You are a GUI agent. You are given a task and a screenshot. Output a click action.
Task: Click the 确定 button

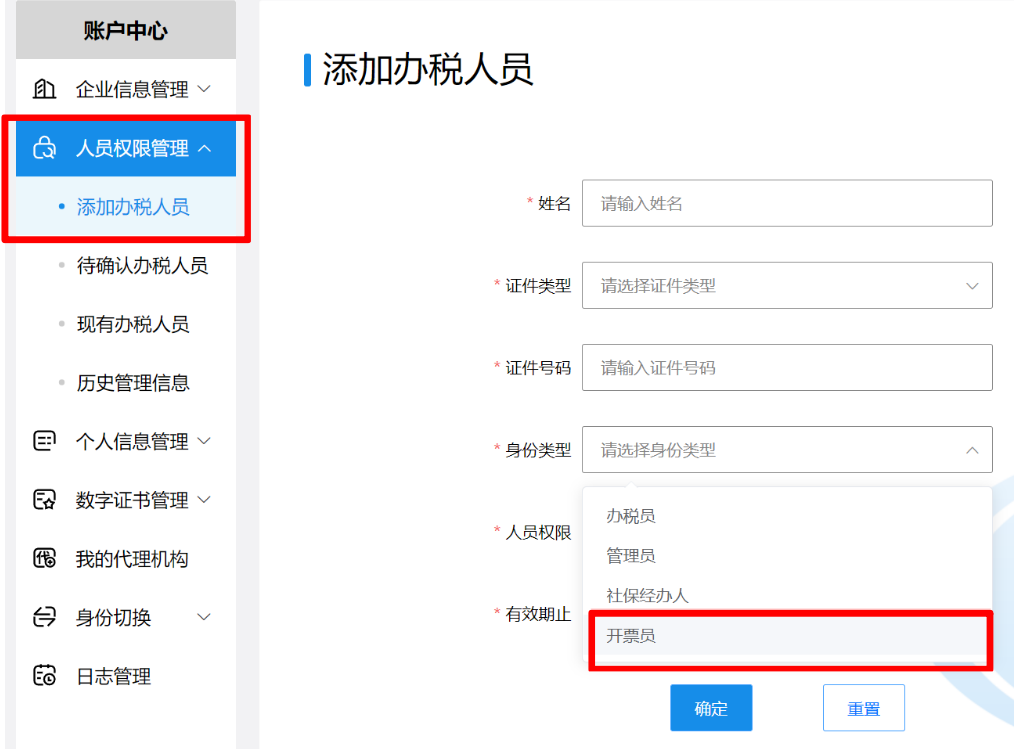click(x=711, y=707)
